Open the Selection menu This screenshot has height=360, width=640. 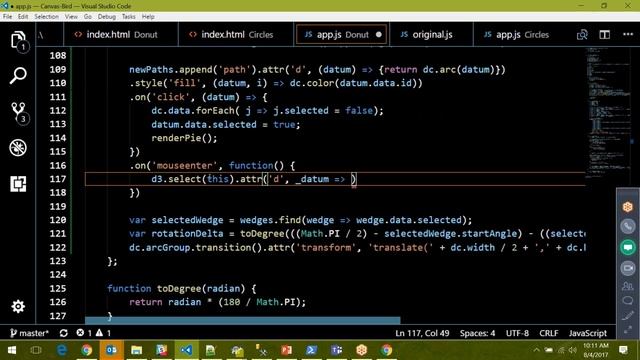pyautogui.click(x=46, y=17)
